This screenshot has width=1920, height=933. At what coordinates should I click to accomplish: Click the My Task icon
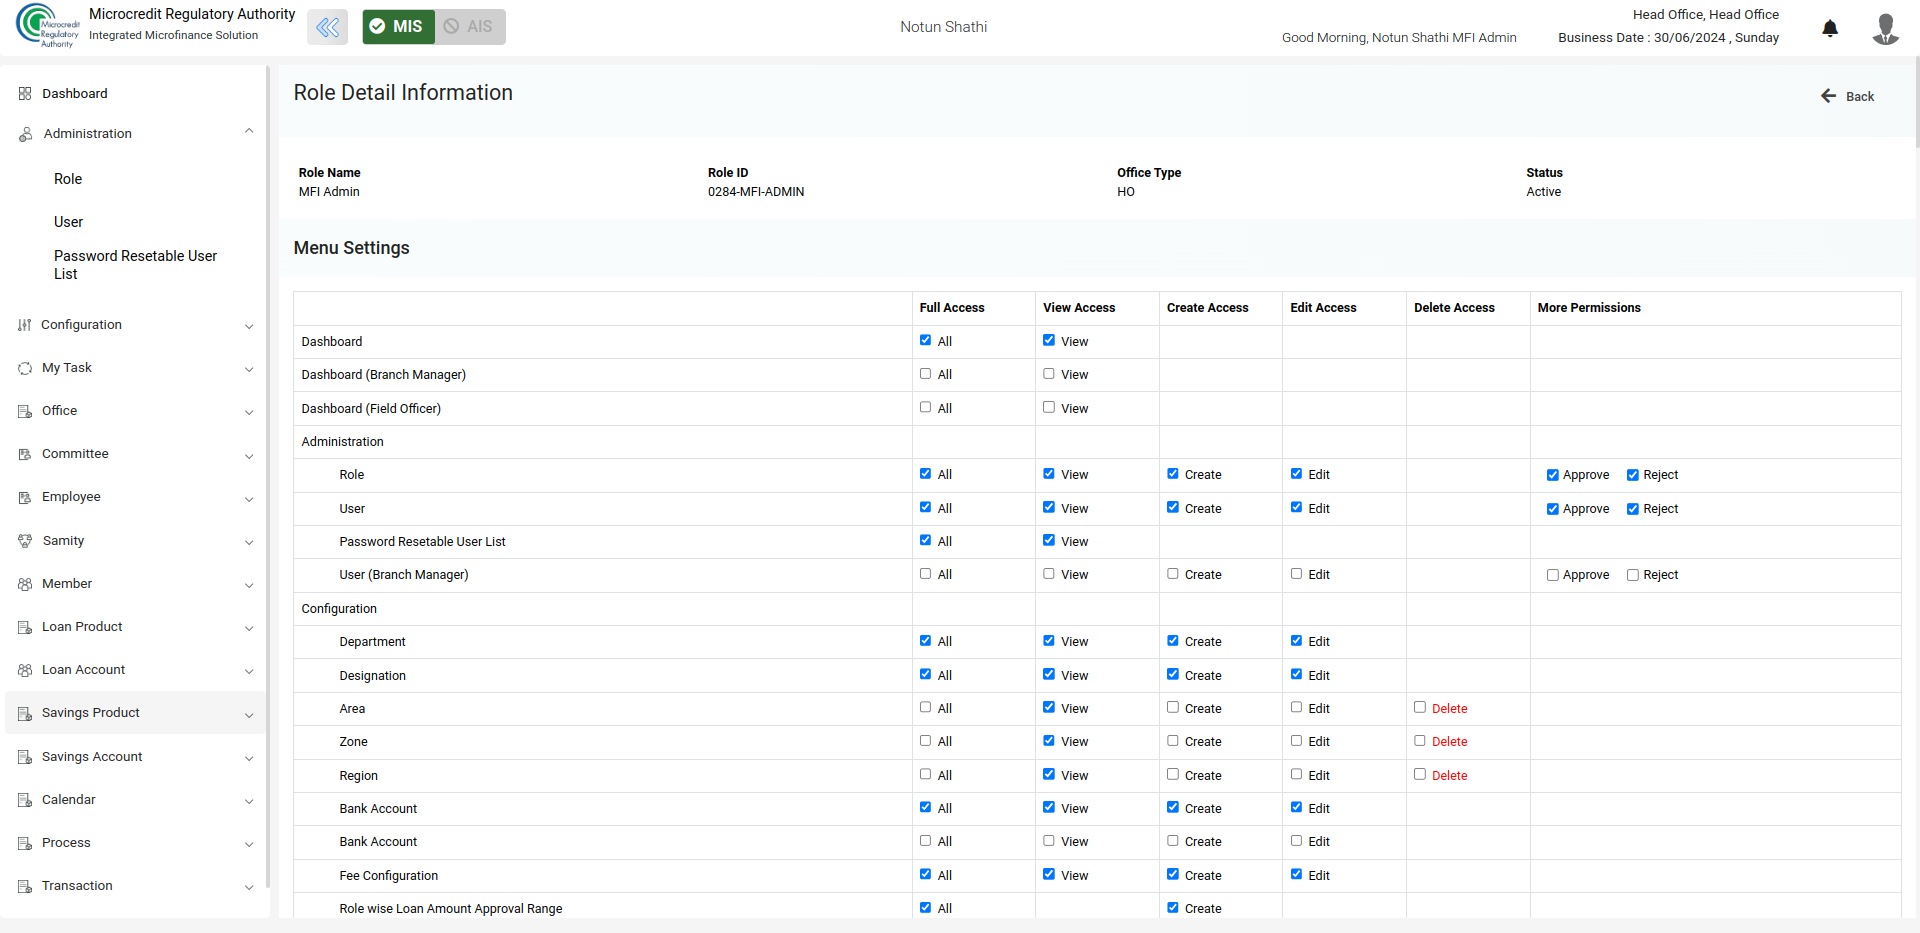pyautogui.click(x=25, y=368)
